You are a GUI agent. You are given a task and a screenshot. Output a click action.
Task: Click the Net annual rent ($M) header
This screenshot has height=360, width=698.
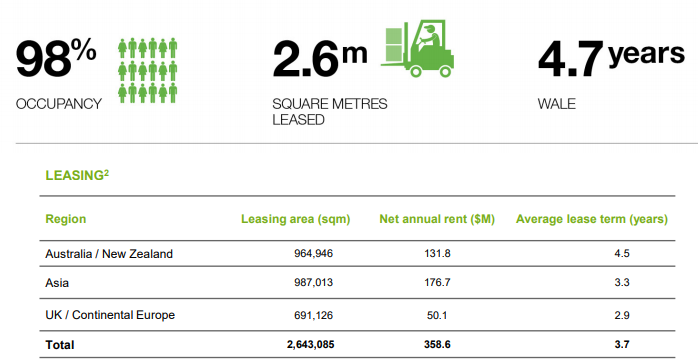[437, 219]
